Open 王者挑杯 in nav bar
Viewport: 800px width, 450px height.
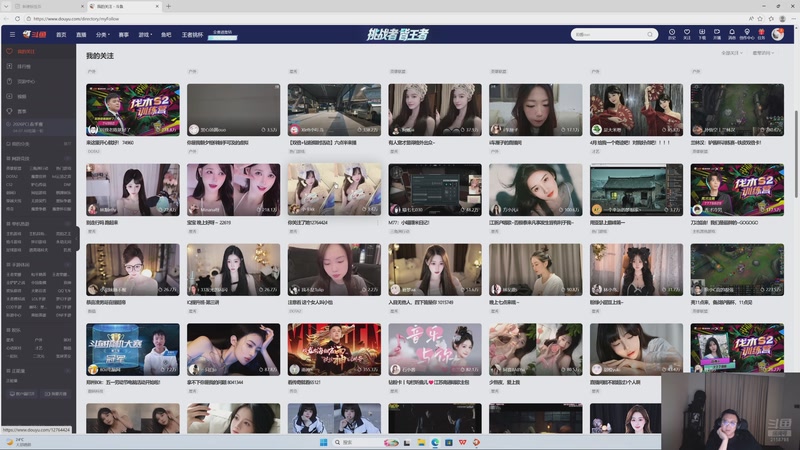pos(192,35)
